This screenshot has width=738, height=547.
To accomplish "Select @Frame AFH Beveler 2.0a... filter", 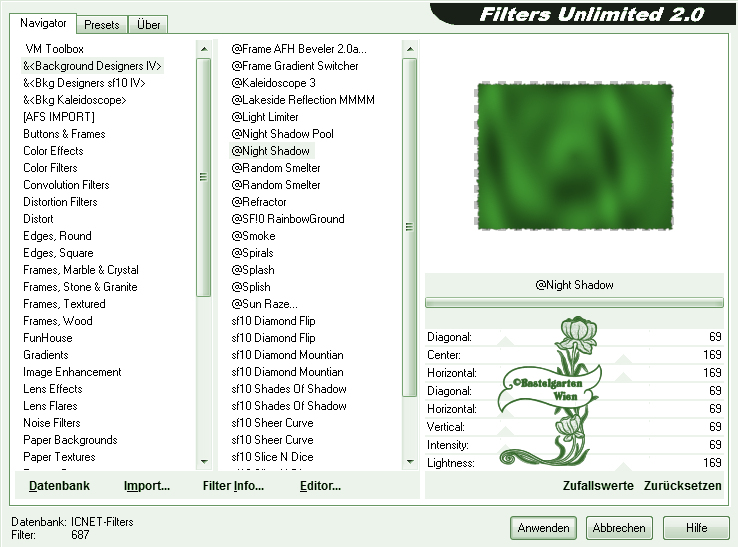I will click(x=299, y=49).
